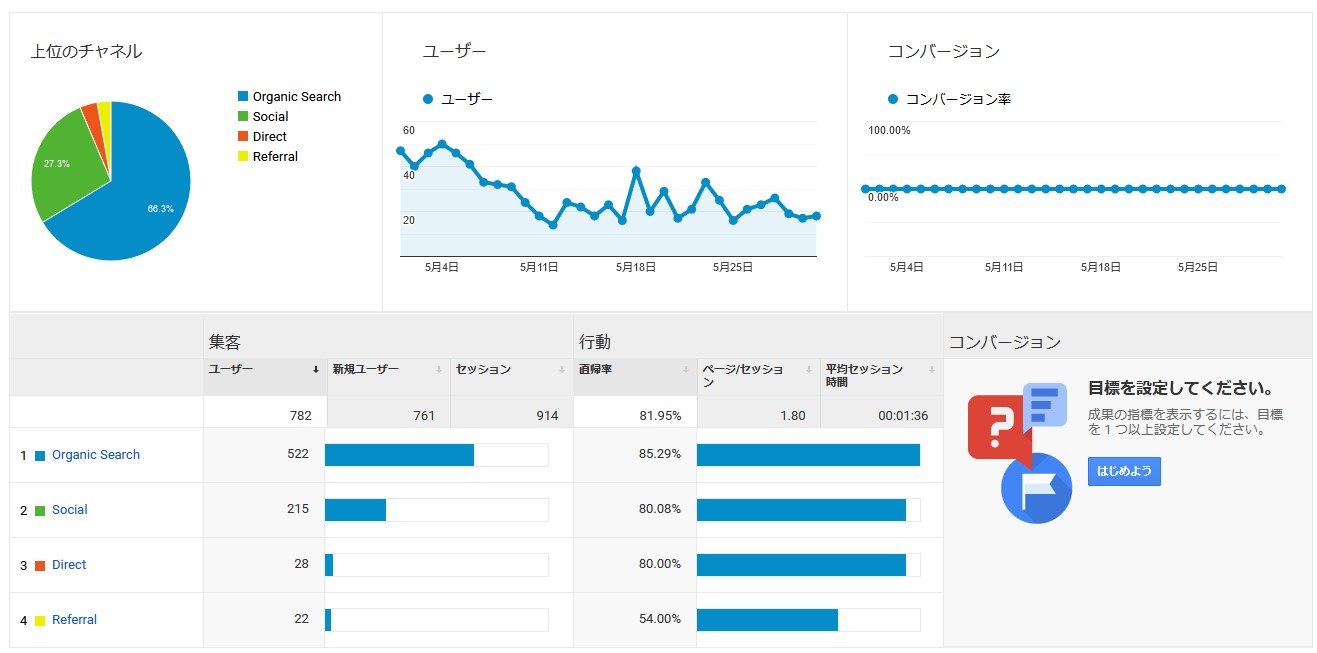The image size is (1317, 653).
Task: Open the Organic Search channel link
Action: pyautogui.click(x=96, y=455)
